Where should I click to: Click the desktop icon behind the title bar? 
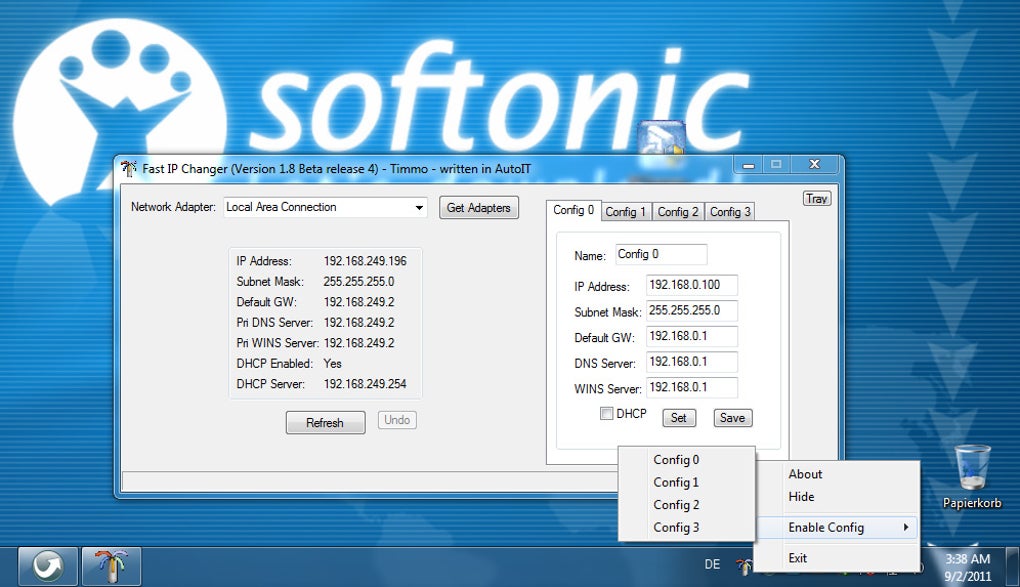[661, 137]
